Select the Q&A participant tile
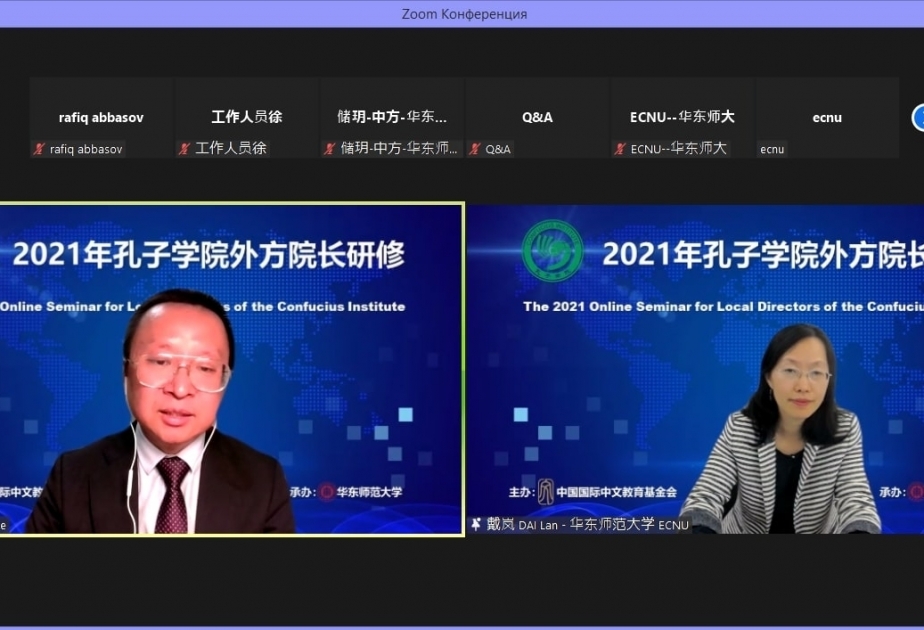Screen dimensions: 924x630 [537, 117]
